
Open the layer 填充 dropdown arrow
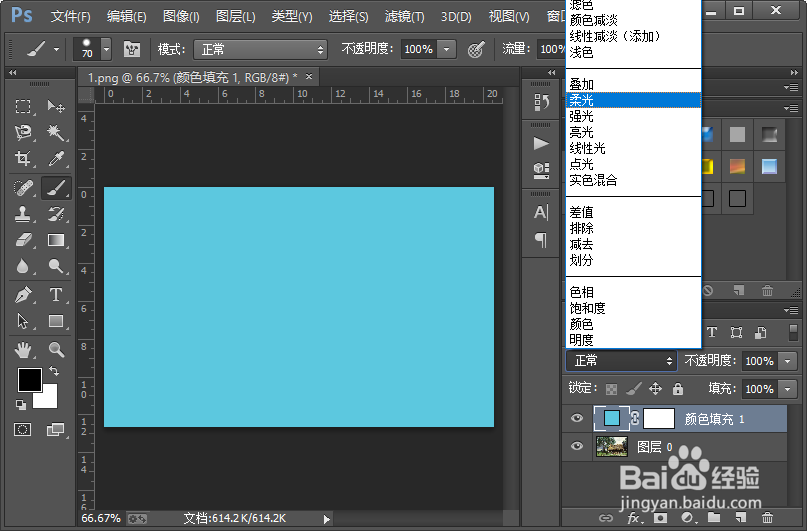[x=787, y=389]
